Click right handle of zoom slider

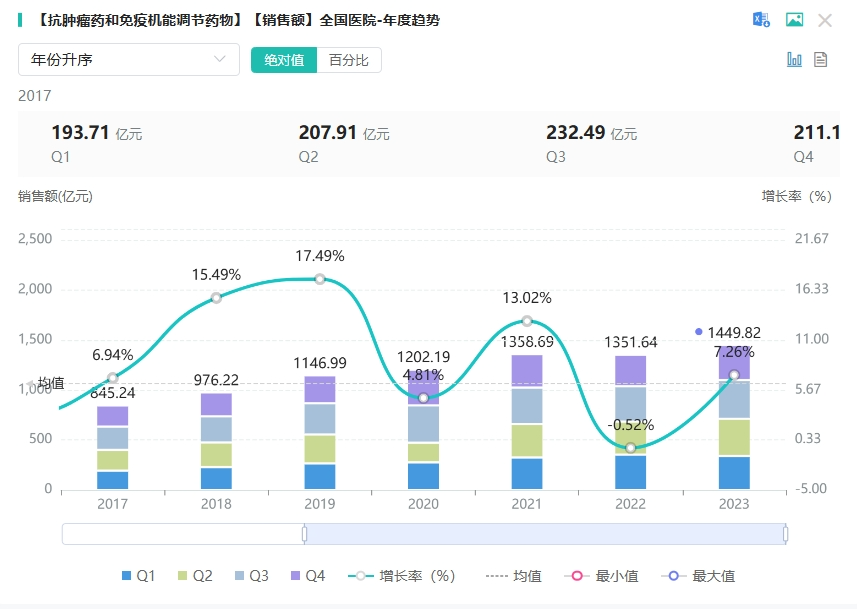(785, 534)
